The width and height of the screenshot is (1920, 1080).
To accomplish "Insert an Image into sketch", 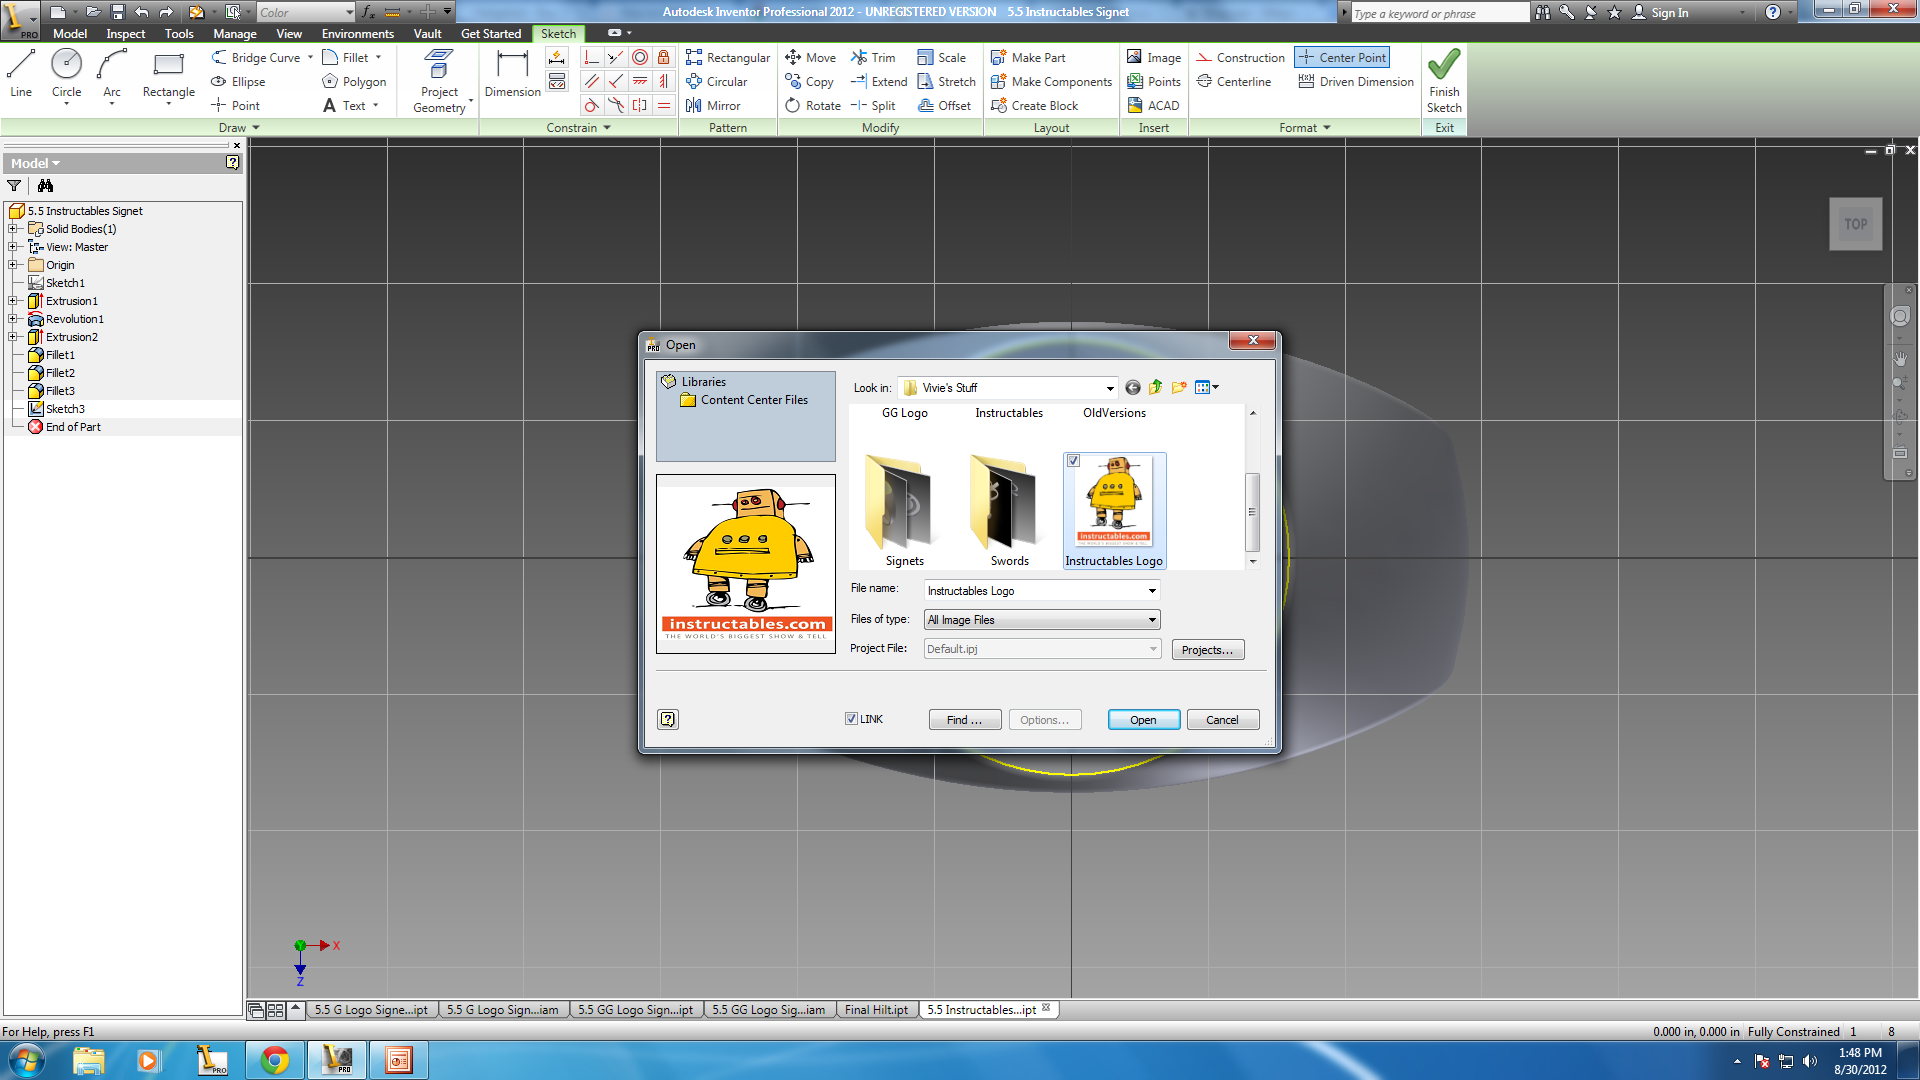I will click(1153, 57).
